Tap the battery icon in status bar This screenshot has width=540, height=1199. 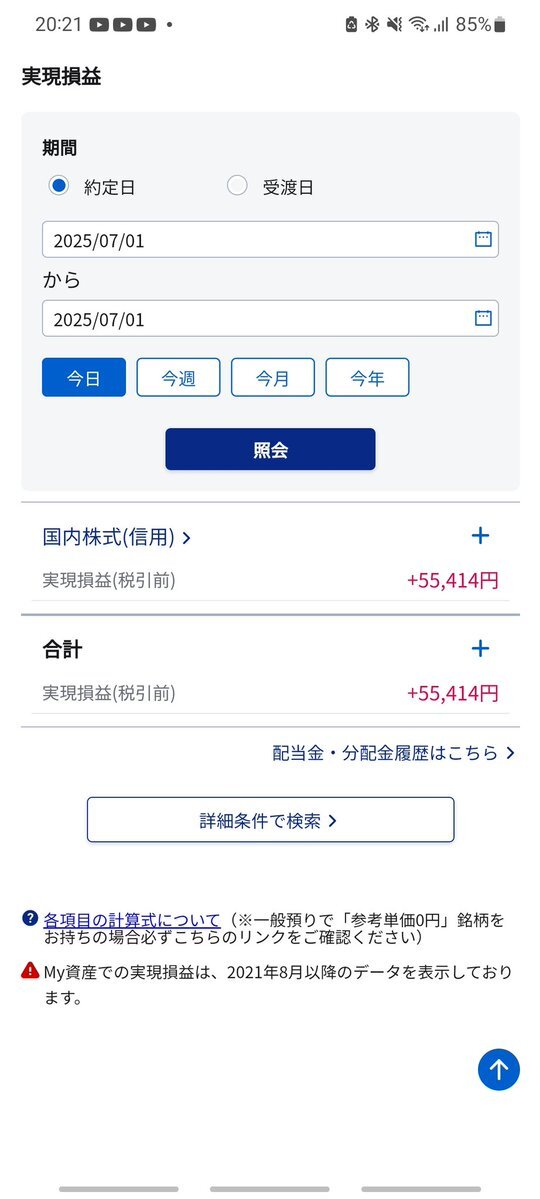pyautogui.click(x=500, y=24)
